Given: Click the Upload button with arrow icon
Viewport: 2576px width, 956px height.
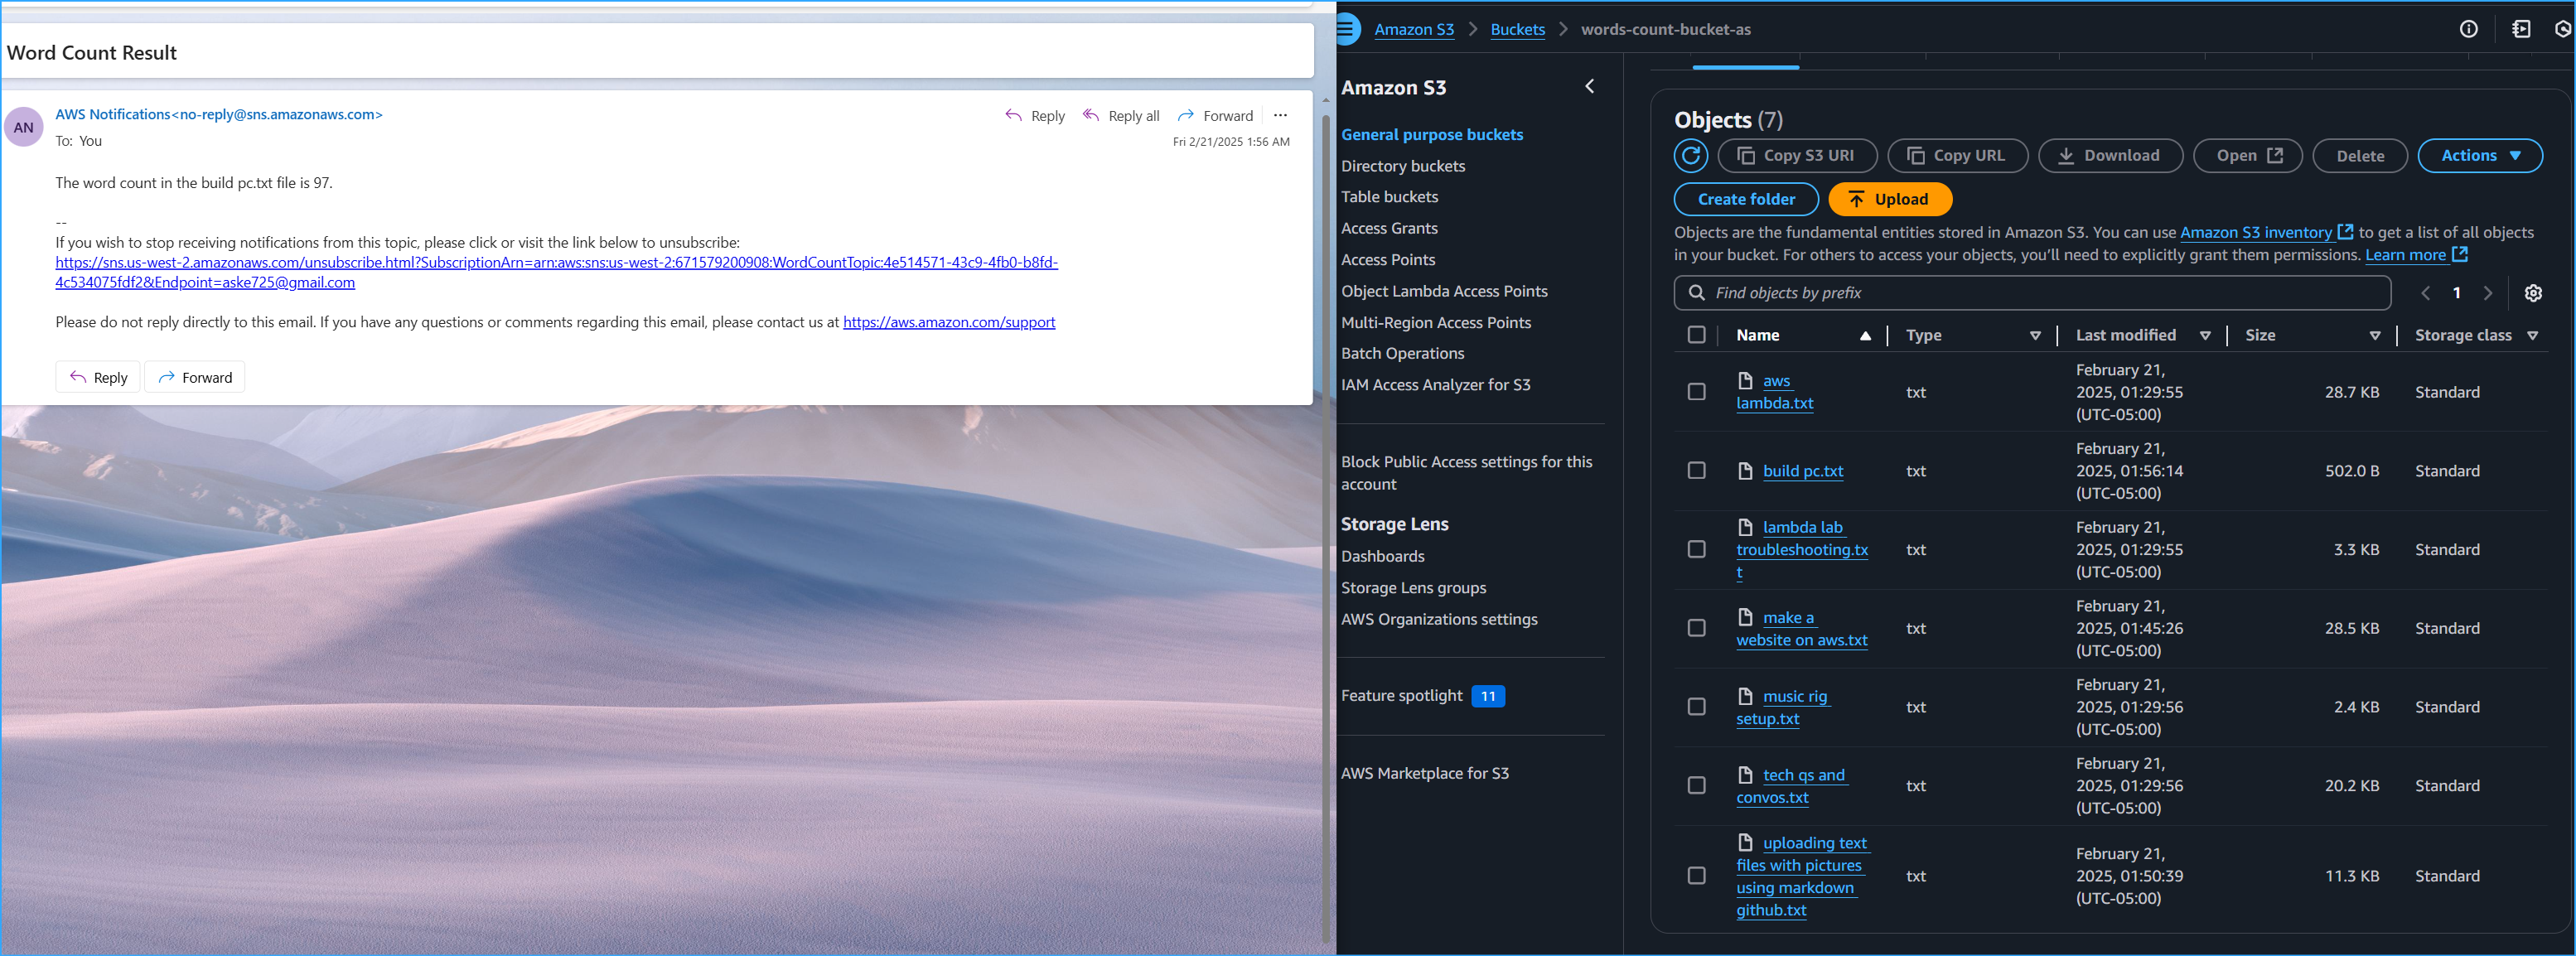Looking at the screenshot, I should pyautogui.click(x=1889, y=199).
